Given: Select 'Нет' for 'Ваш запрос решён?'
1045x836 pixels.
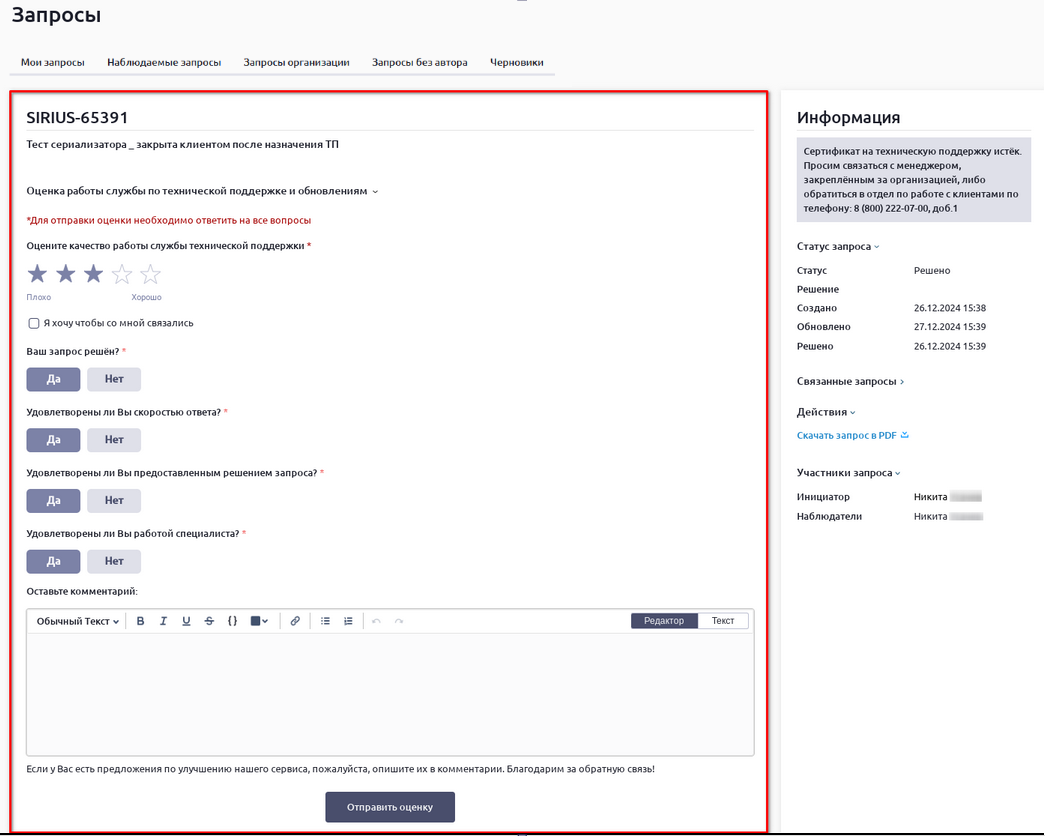Looking at the screenshot, I should pyautogui.click(x=114, y=380).
